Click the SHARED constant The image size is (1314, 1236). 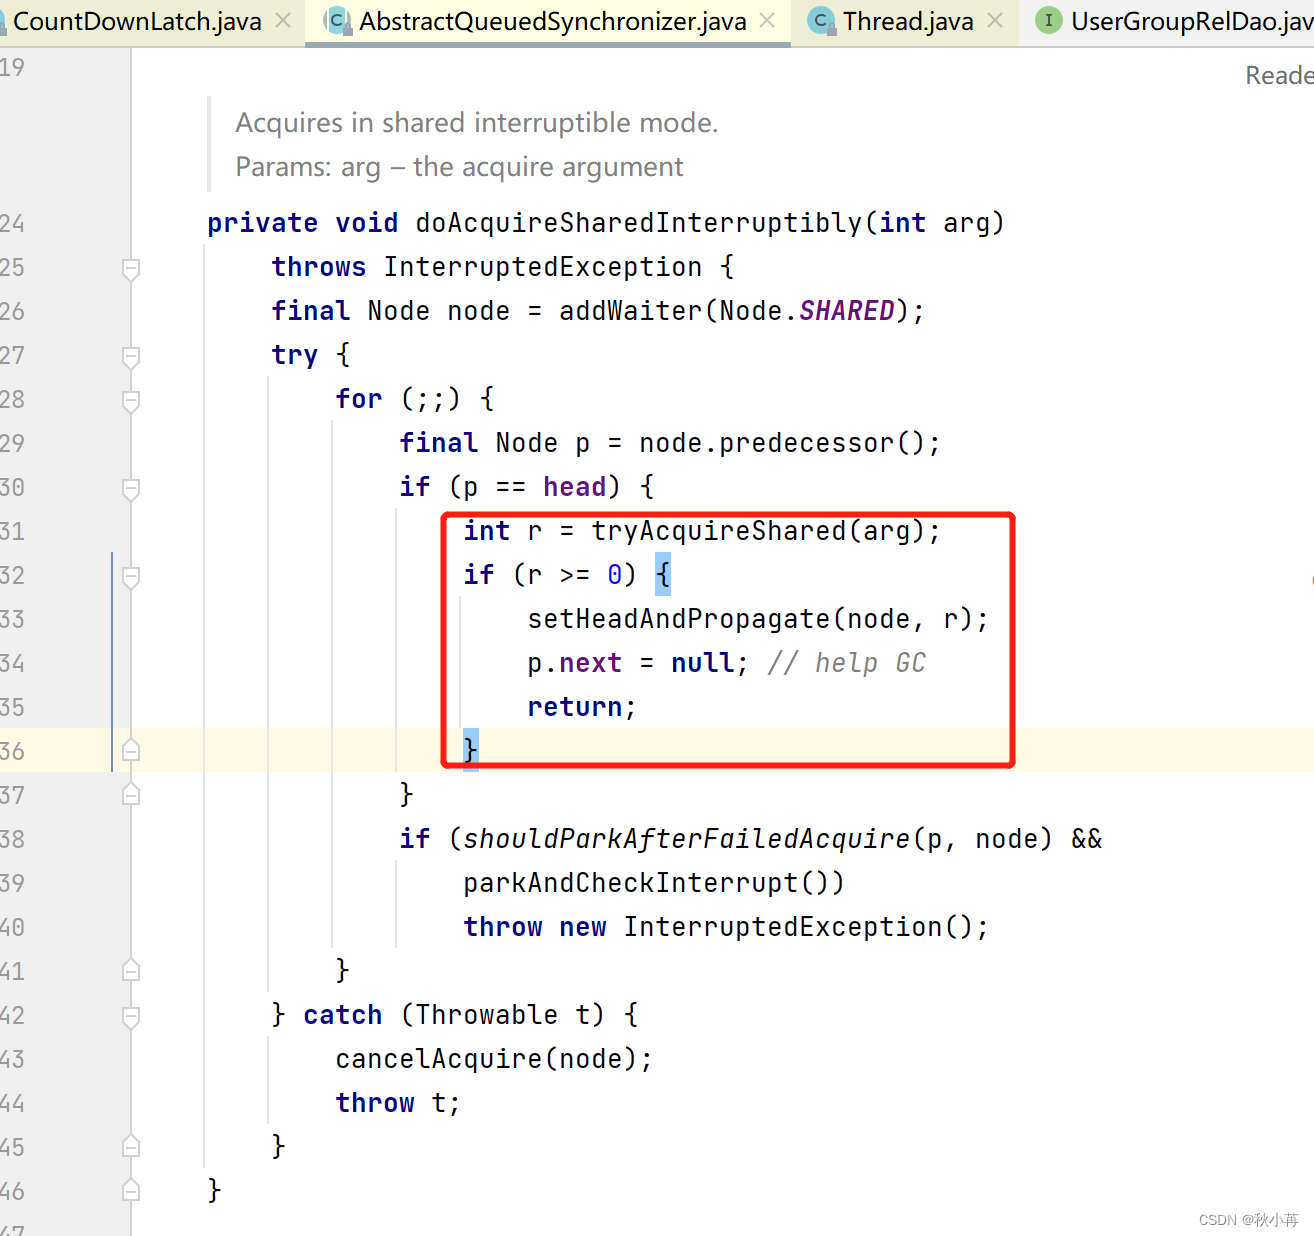point(847,311)
